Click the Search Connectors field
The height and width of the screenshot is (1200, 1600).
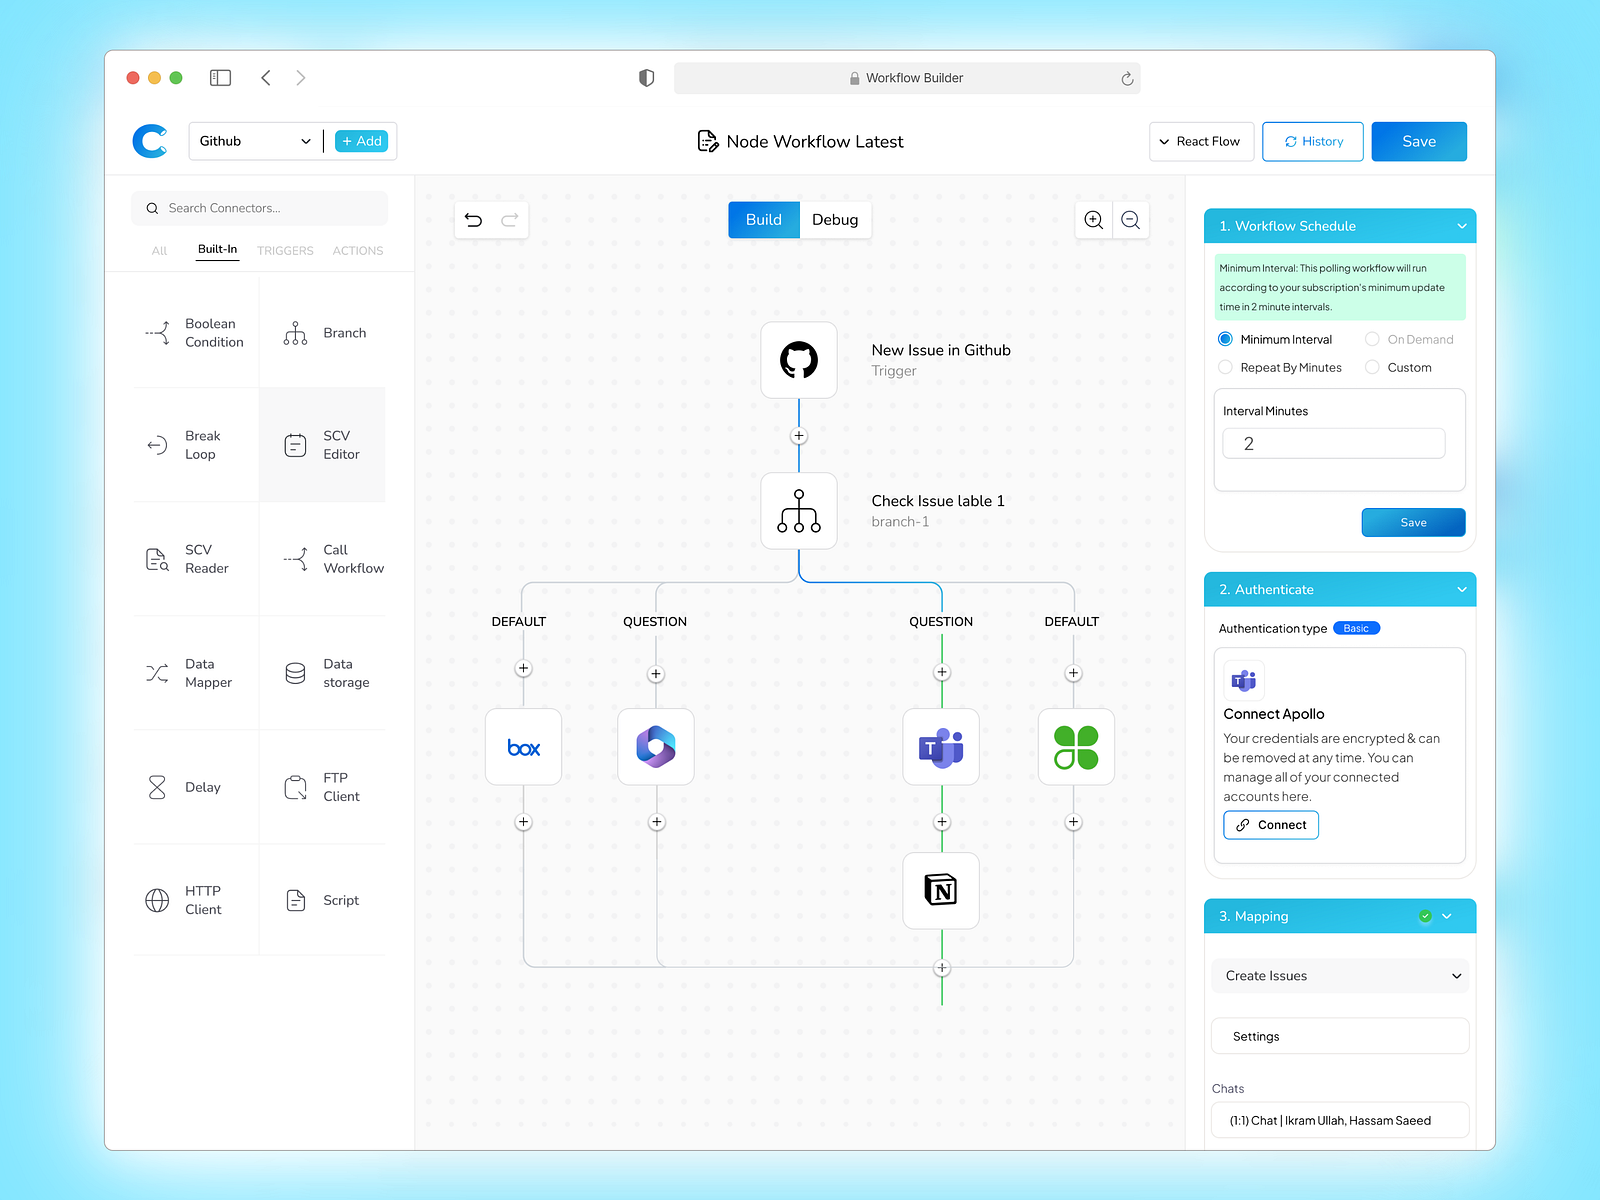260,208
